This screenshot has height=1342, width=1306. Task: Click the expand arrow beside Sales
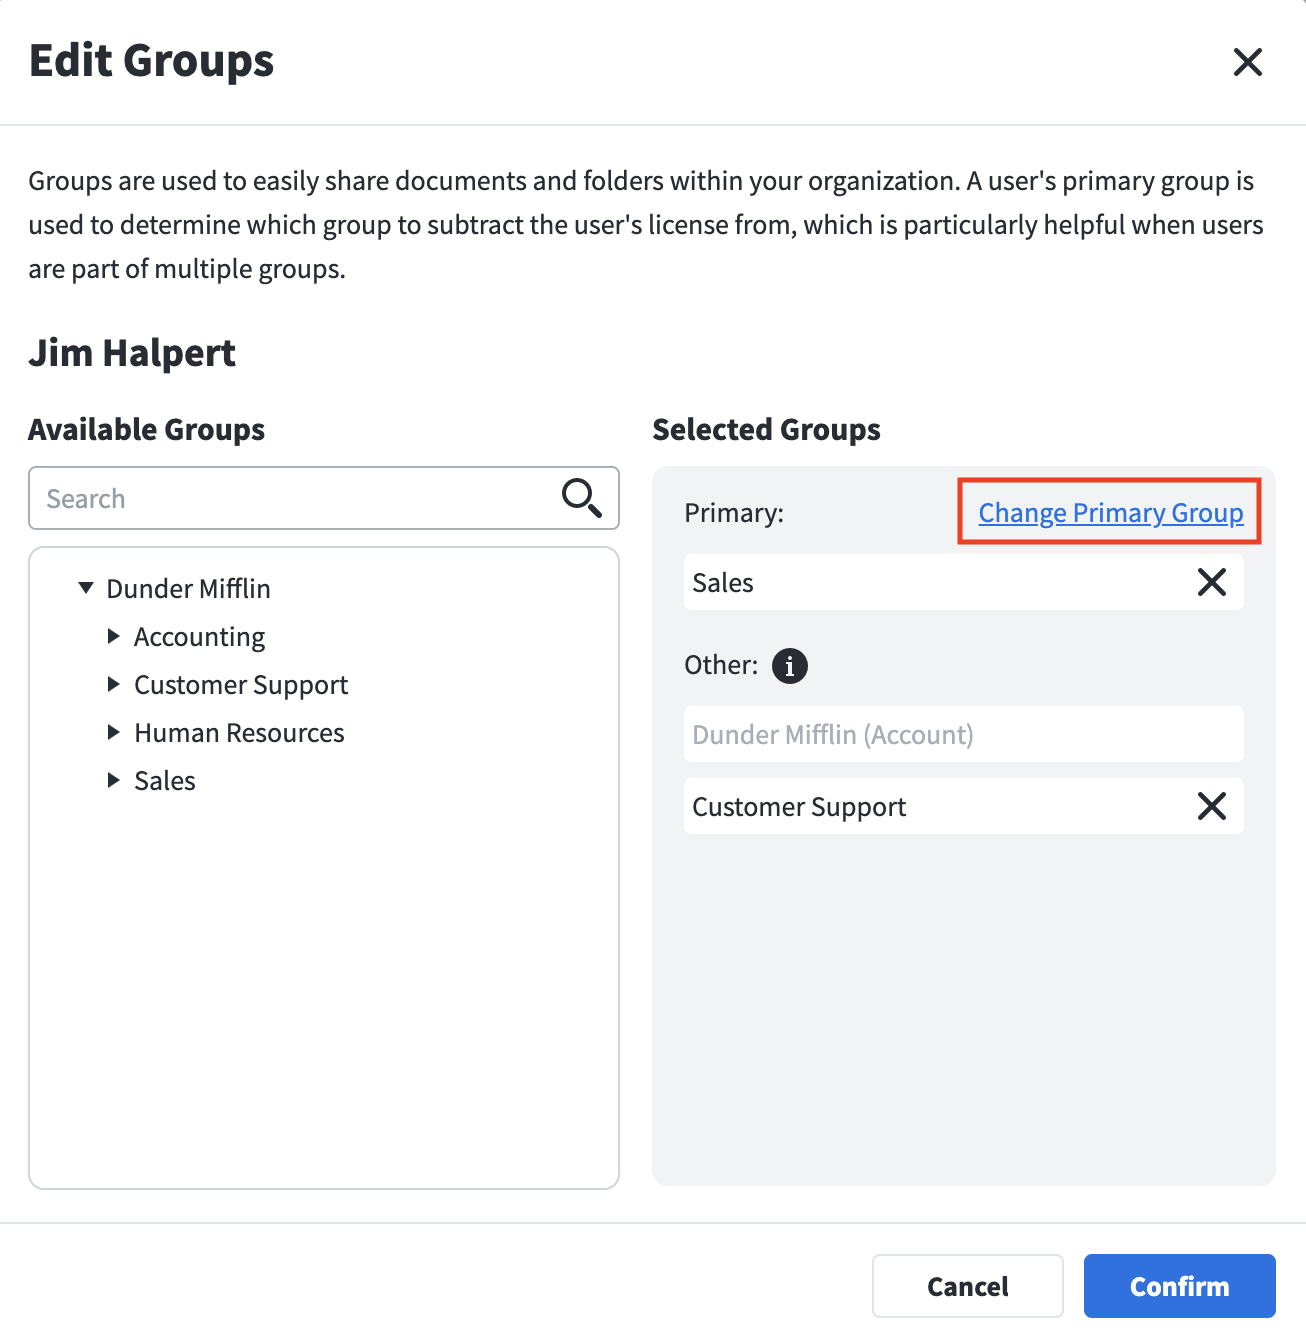tap(113, 781)
